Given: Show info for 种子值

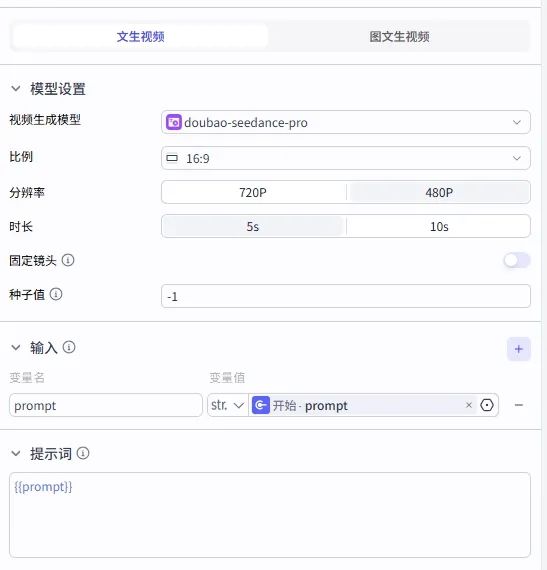Looking at the screenshot, I should pos(56,294).
